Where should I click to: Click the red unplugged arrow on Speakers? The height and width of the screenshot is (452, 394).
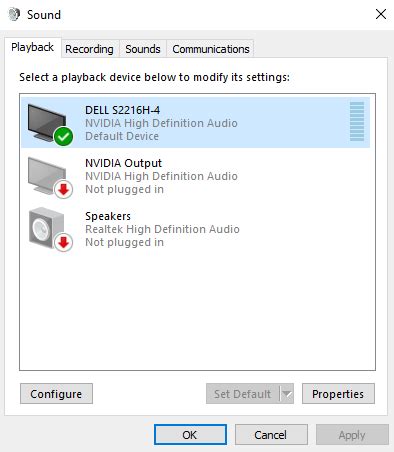[x=63, y=242]
